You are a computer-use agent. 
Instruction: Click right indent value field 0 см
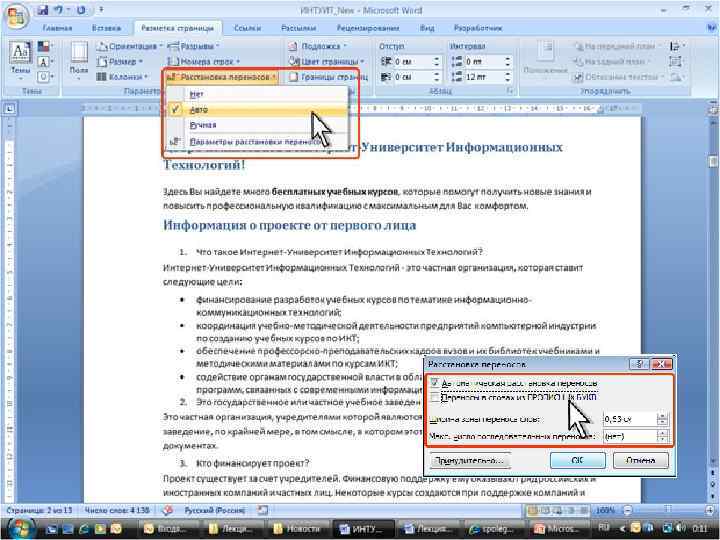(x=412, y=77)
